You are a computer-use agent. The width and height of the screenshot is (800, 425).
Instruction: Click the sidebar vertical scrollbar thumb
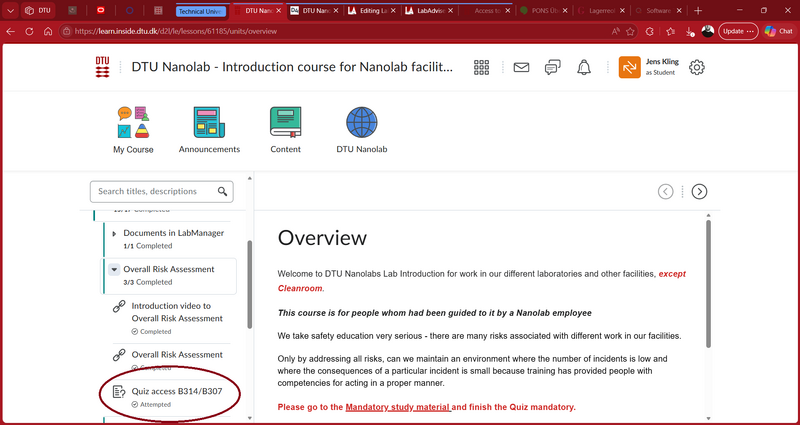(249, 284)
